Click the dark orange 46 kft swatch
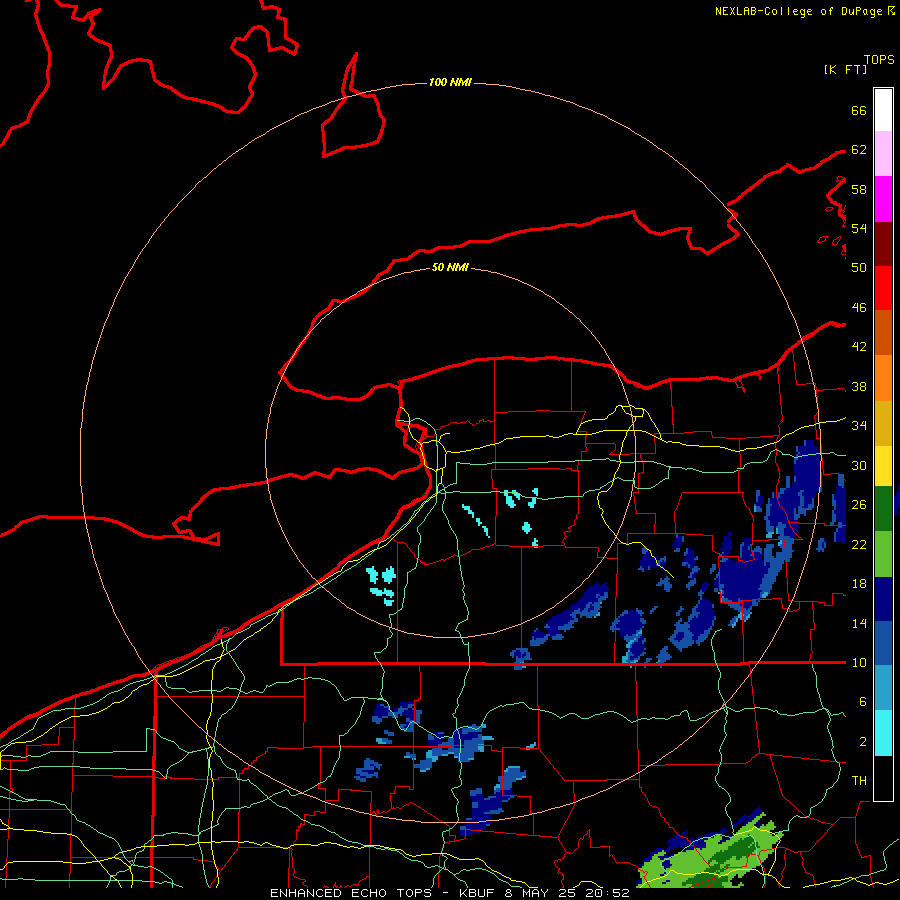Viewport: 900px width, 900px height. click(x=883, y=333)
